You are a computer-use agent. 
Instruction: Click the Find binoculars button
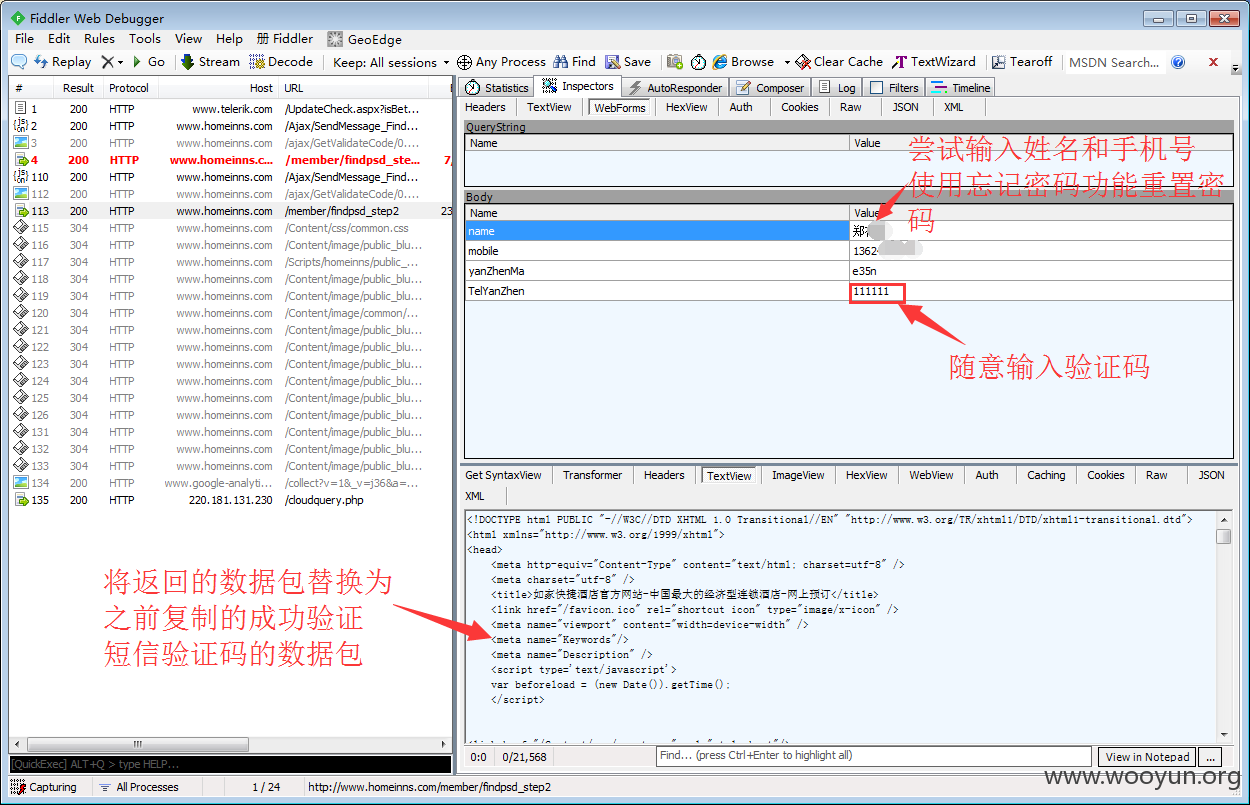[574, 62]
